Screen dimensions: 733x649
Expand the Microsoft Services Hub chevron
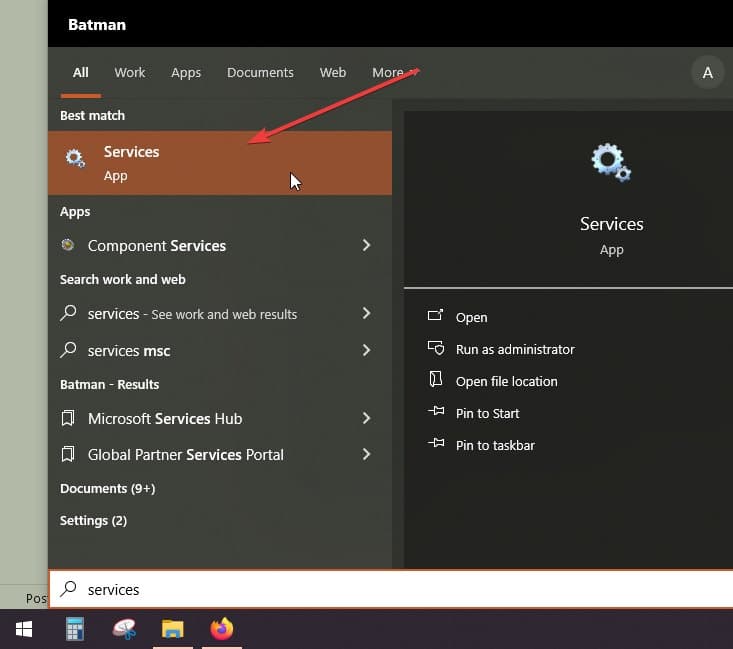366,418
